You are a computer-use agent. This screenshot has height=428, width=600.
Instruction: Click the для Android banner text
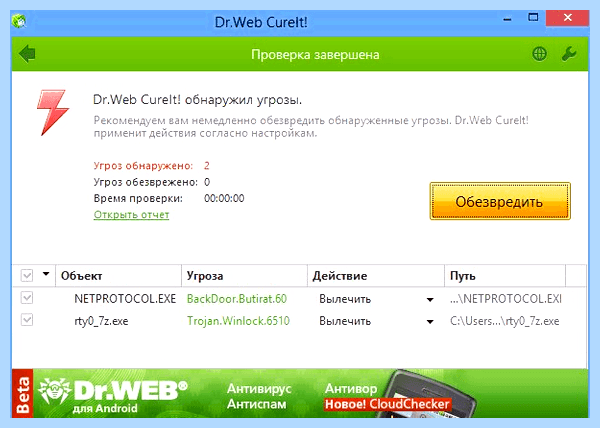point(105,408)
